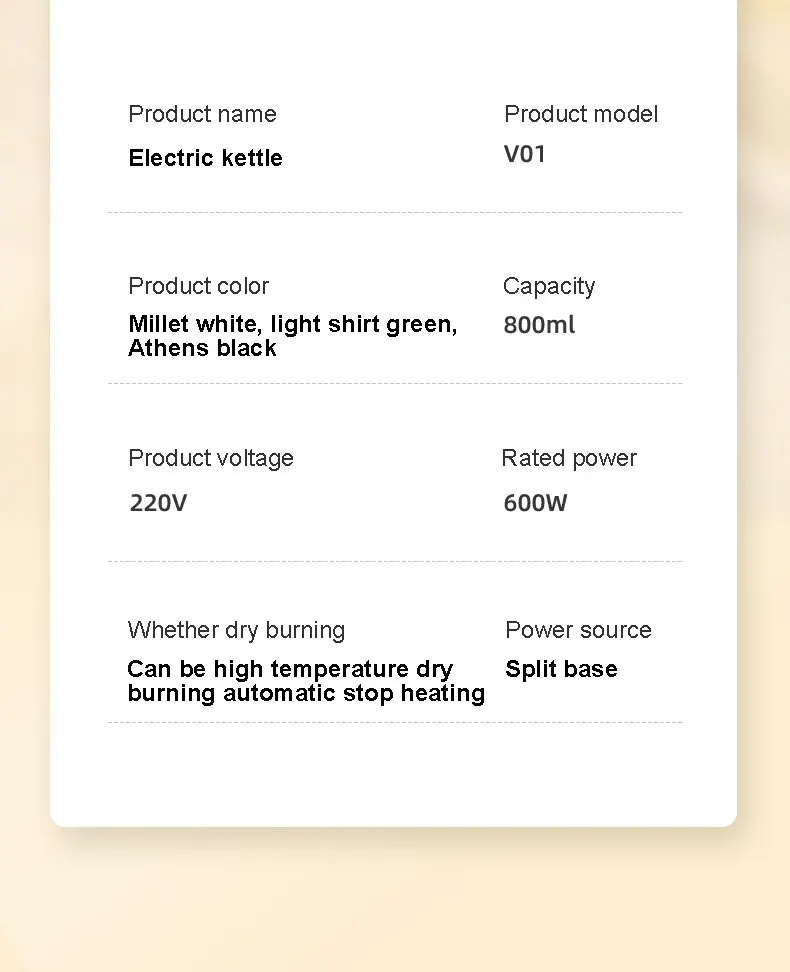The height and width of the screenshot is (972, 790).
Task: Select the "Split base" value
Action: (x=561, y=669)
